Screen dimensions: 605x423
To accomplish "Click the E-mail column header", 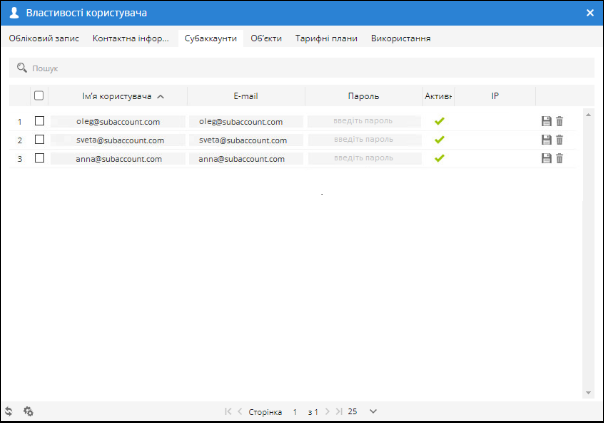I will (x=246, y=96).
